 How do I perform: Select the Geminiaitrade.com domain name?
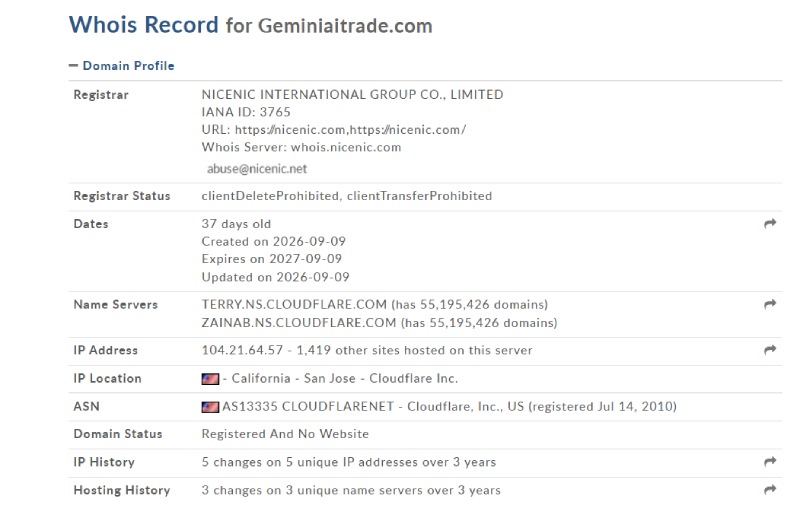click(x=345, y=26)
